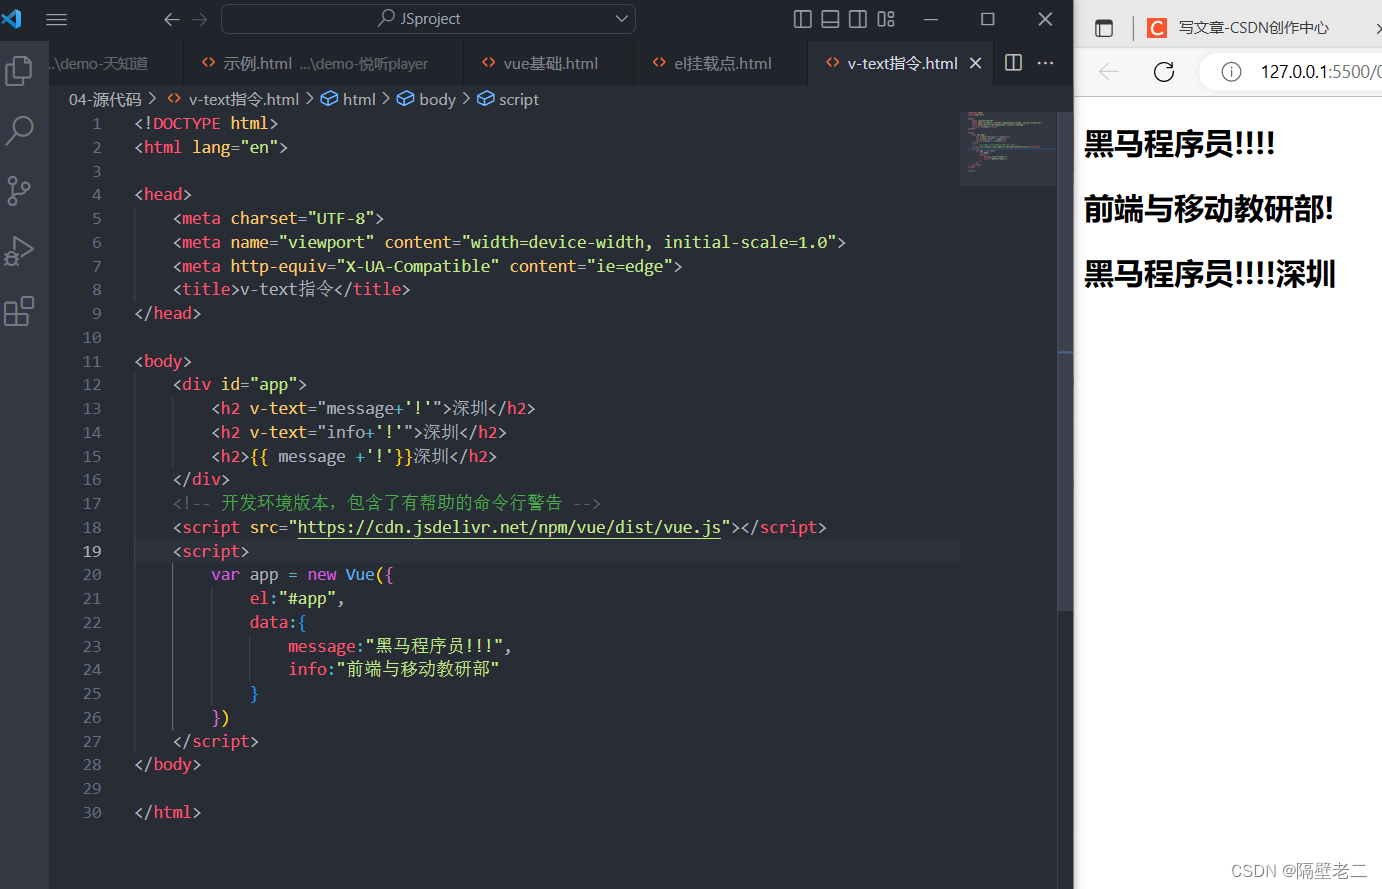
Task: Click the heading 黑马程序员!!!!深圳 in browser
Action: pyautogui.click(x=1210, y=274)
